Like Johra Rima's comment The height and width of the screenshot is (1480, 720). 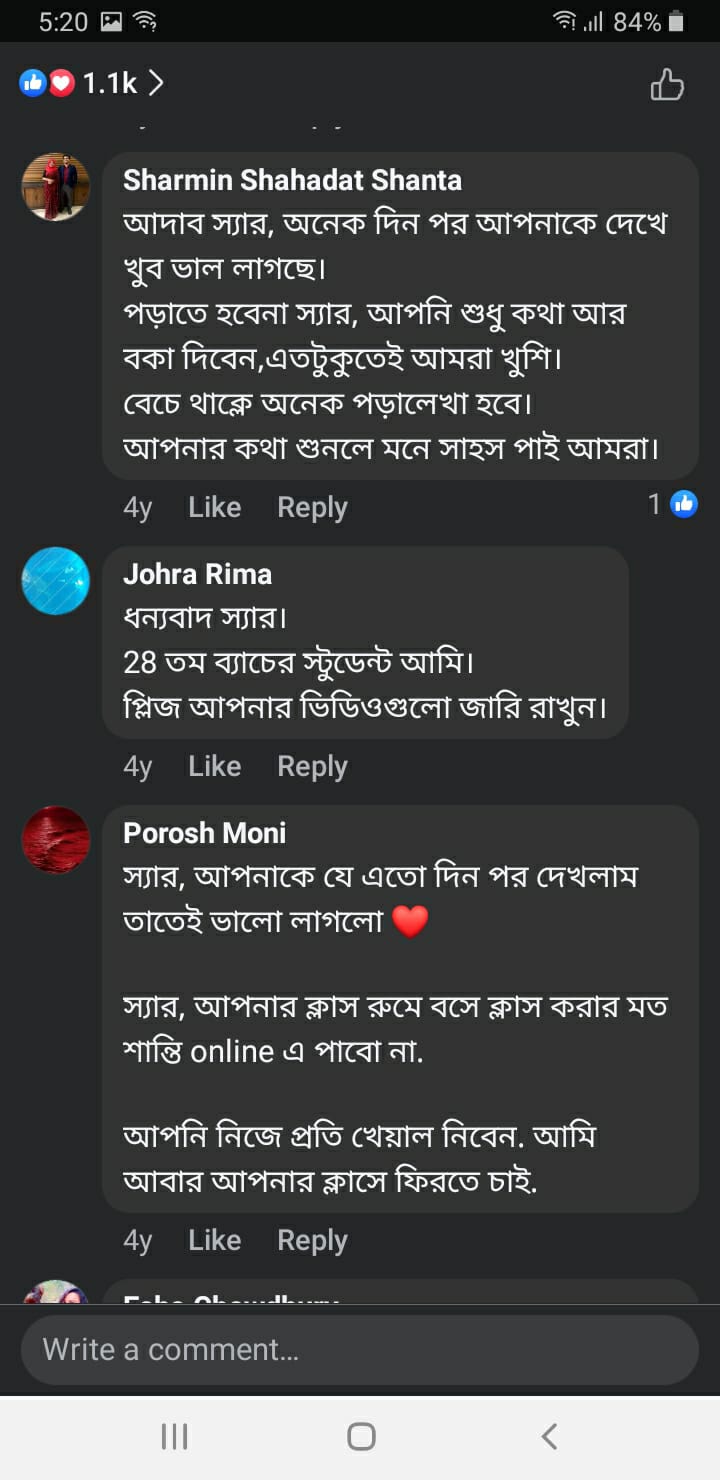pos(214,767)
